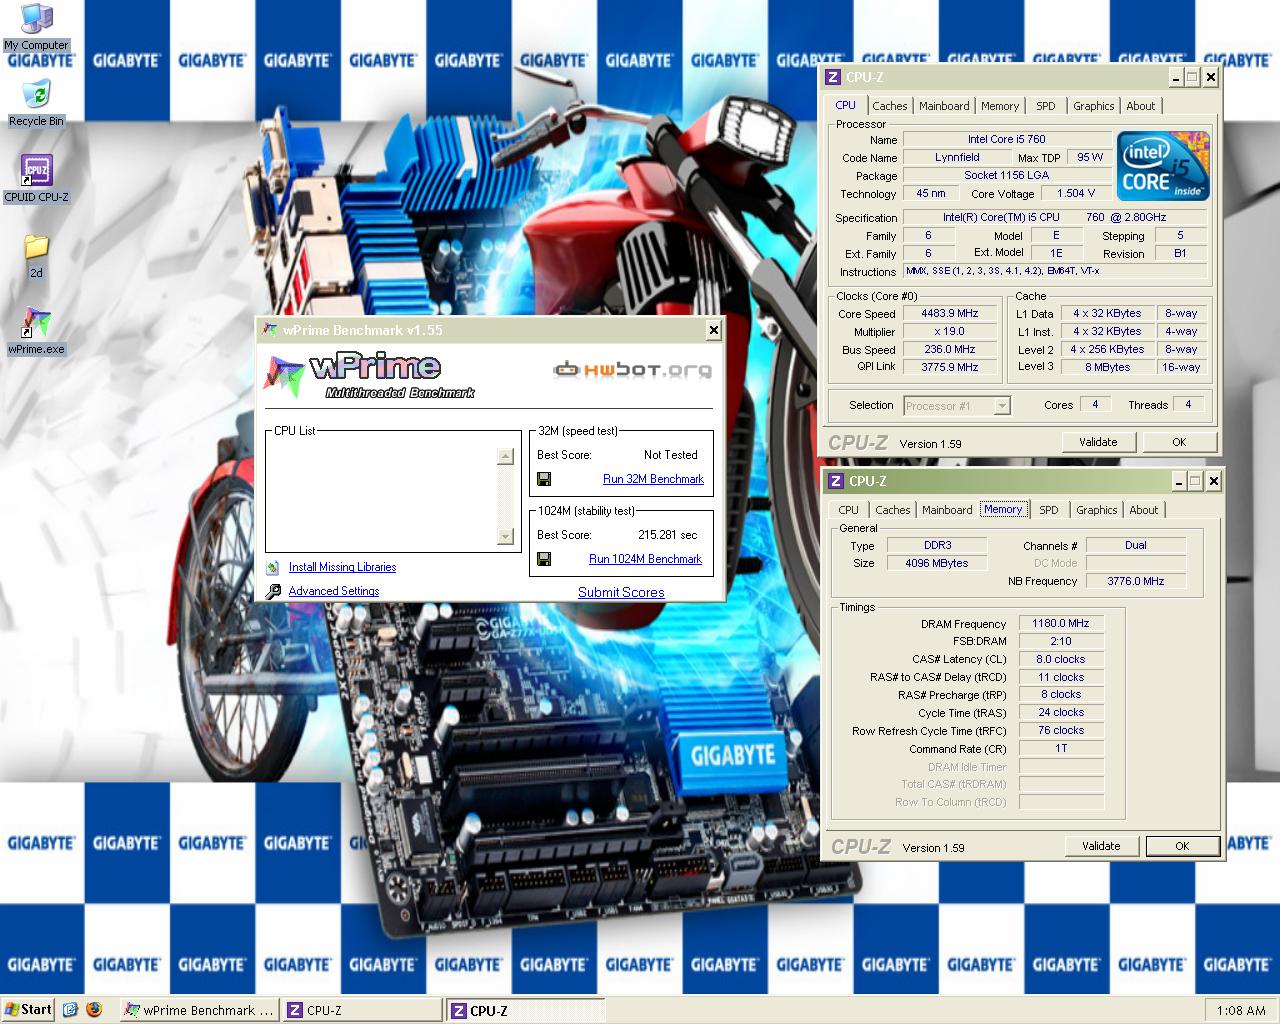This screenshot has width=1280, height=1024.
Task: Select SPD tab in lower CPU-Z window
Action: (x=1049, y=510)
